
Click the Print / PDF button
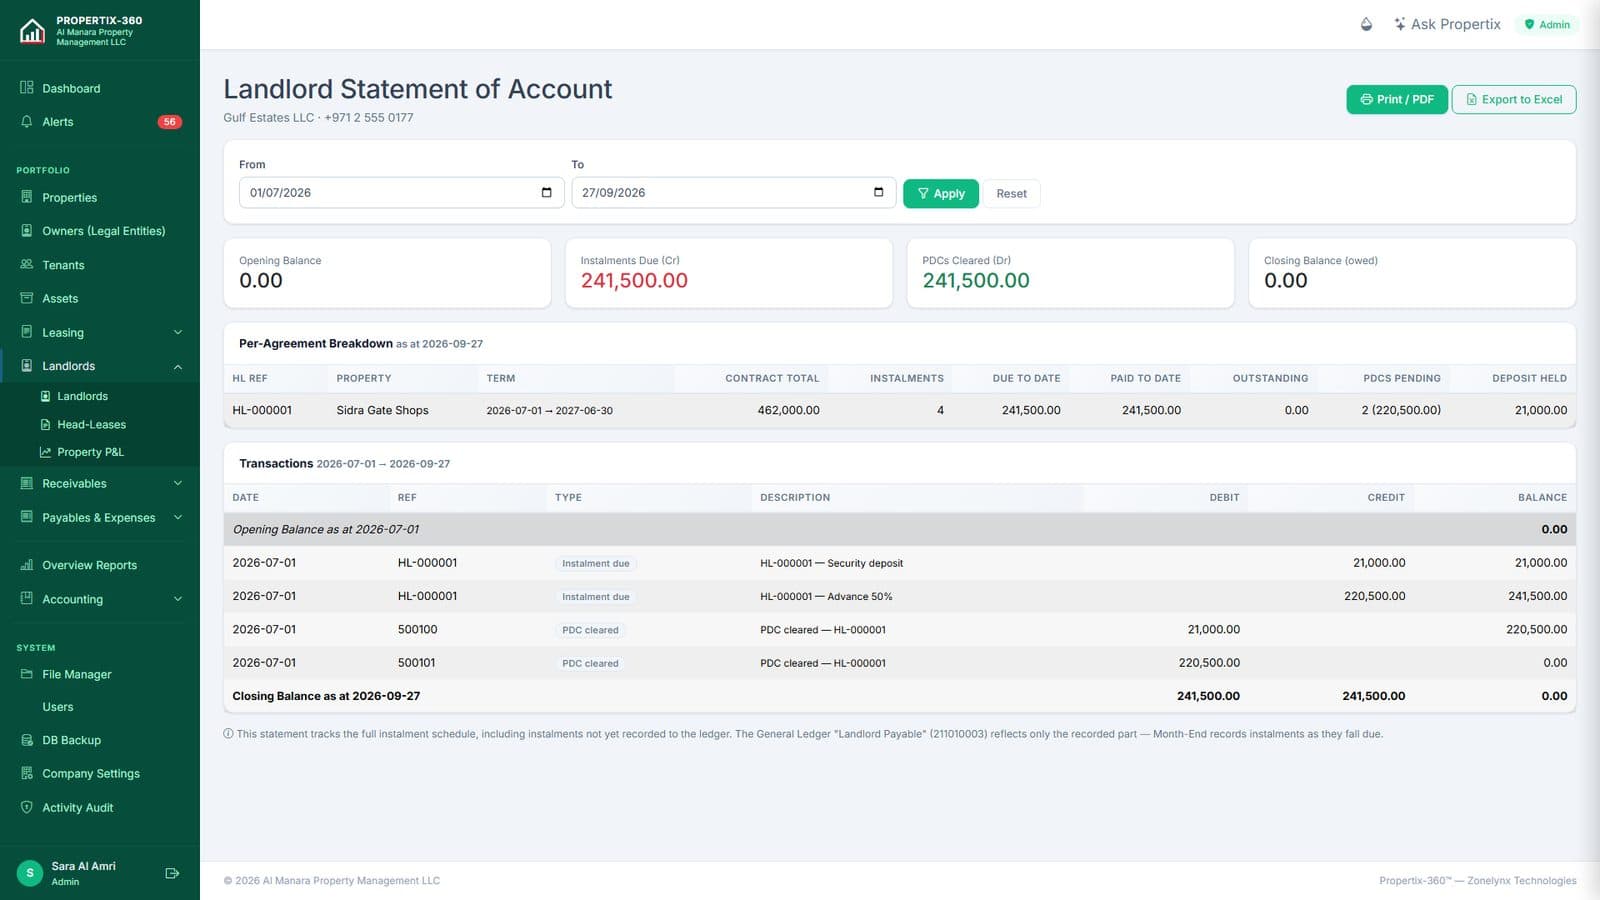1397,99
